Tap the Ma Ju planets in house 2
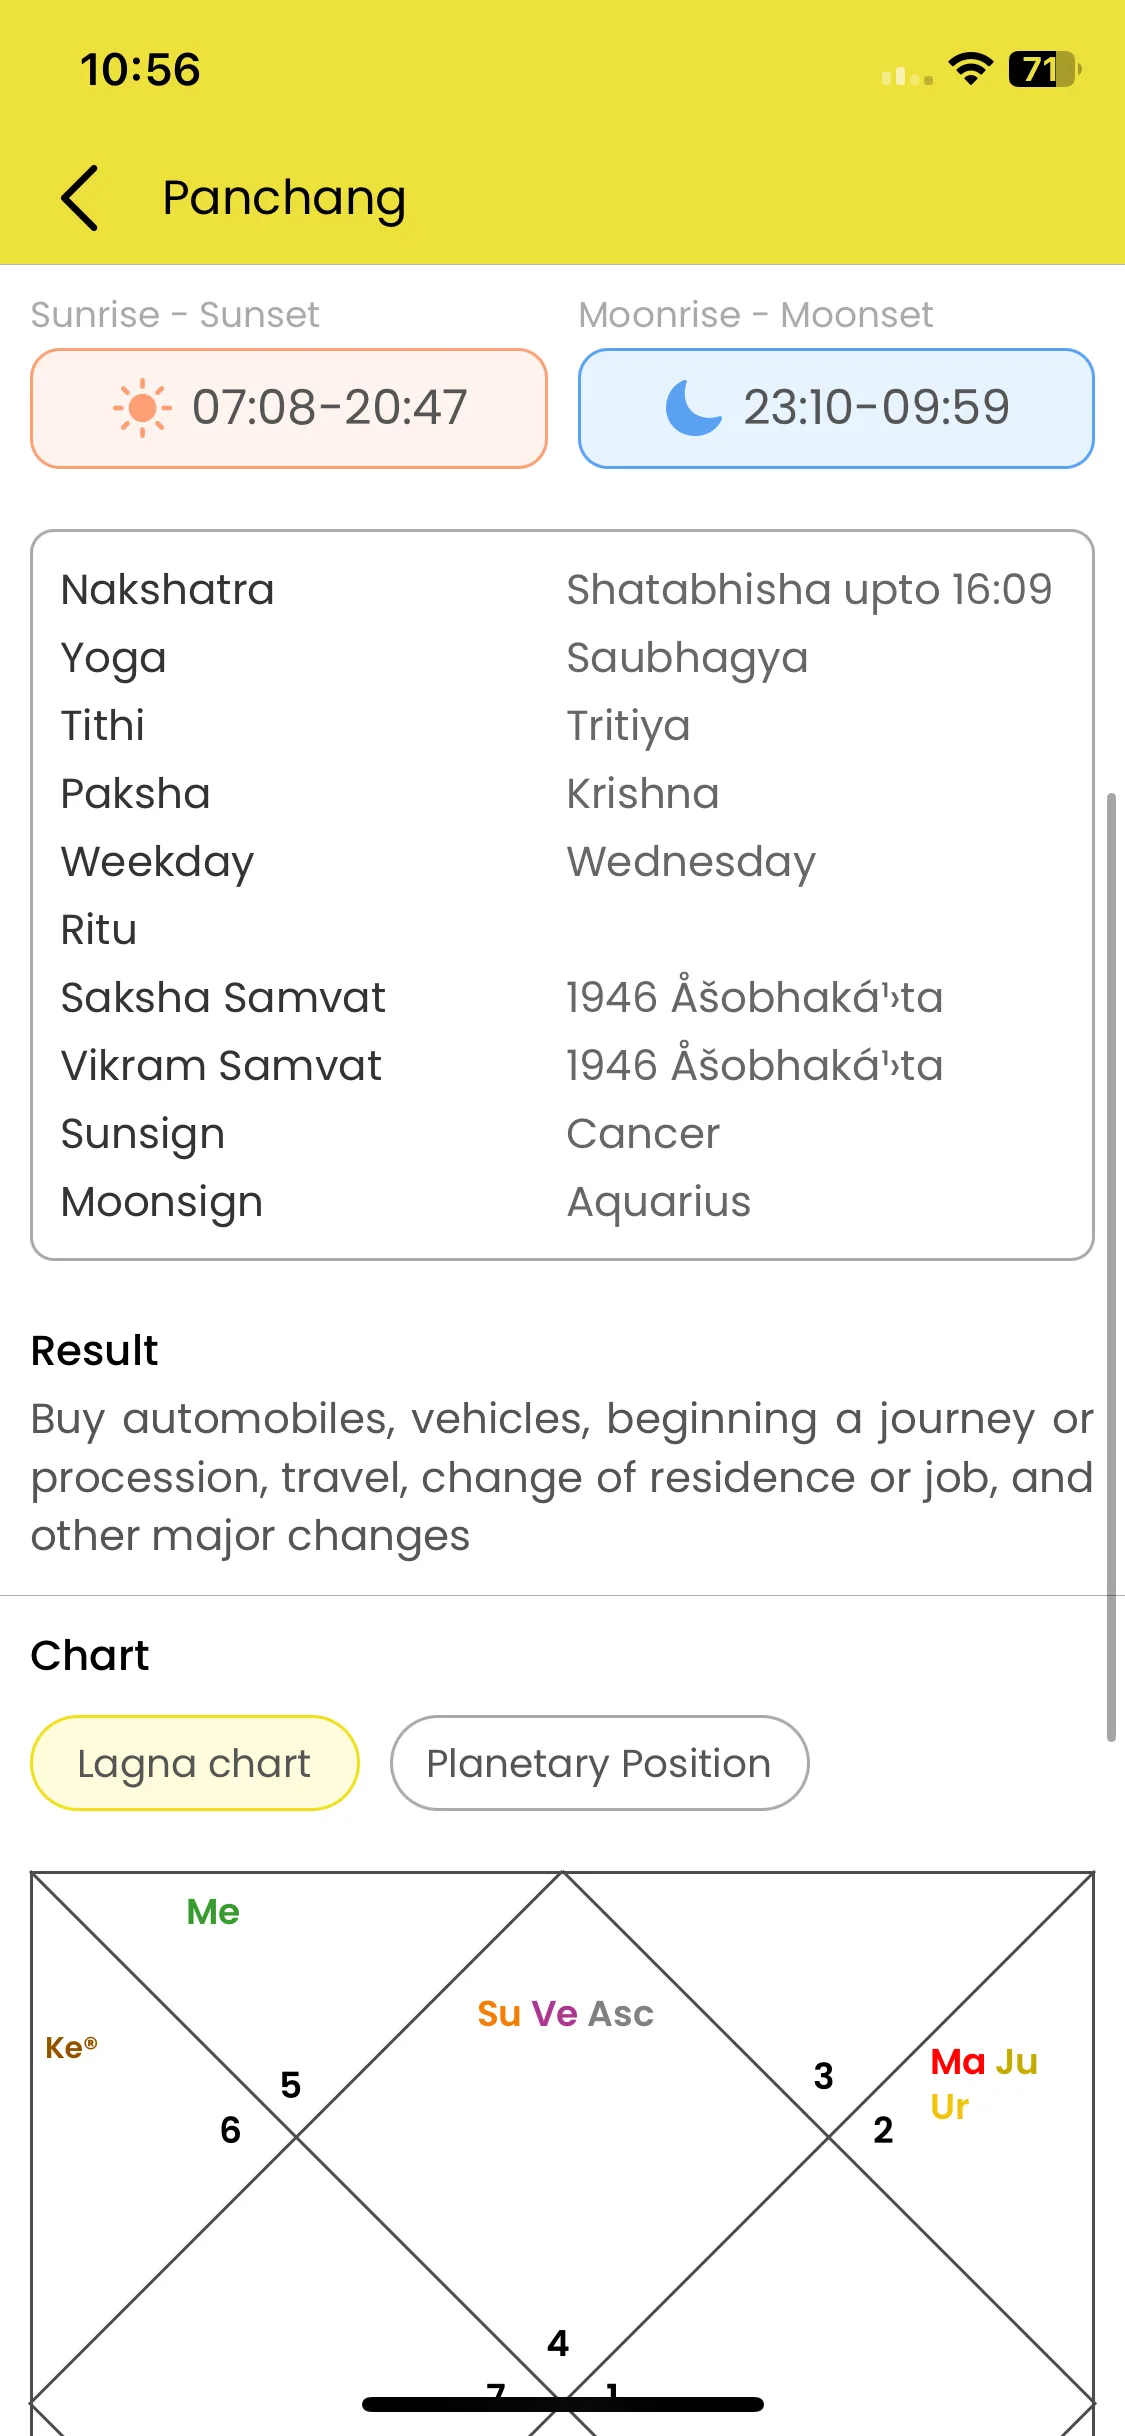Image resolution: width=1125 pixels, height=2436 pixels. (x=984, y=2062)
